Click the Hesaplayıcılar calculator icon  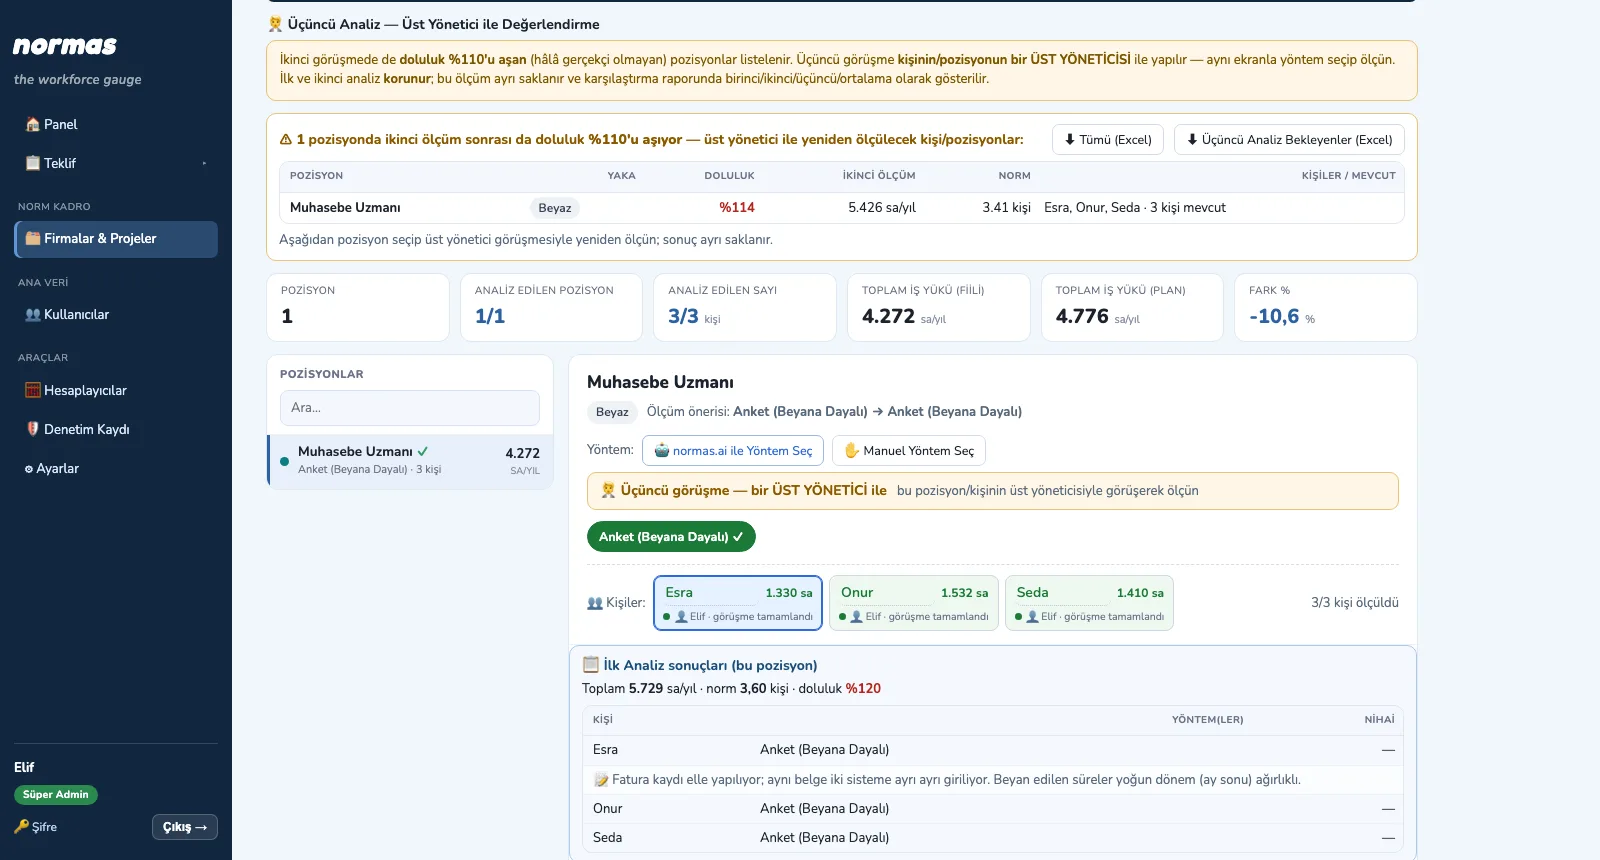pyautogui.click(x=33, y=391)
